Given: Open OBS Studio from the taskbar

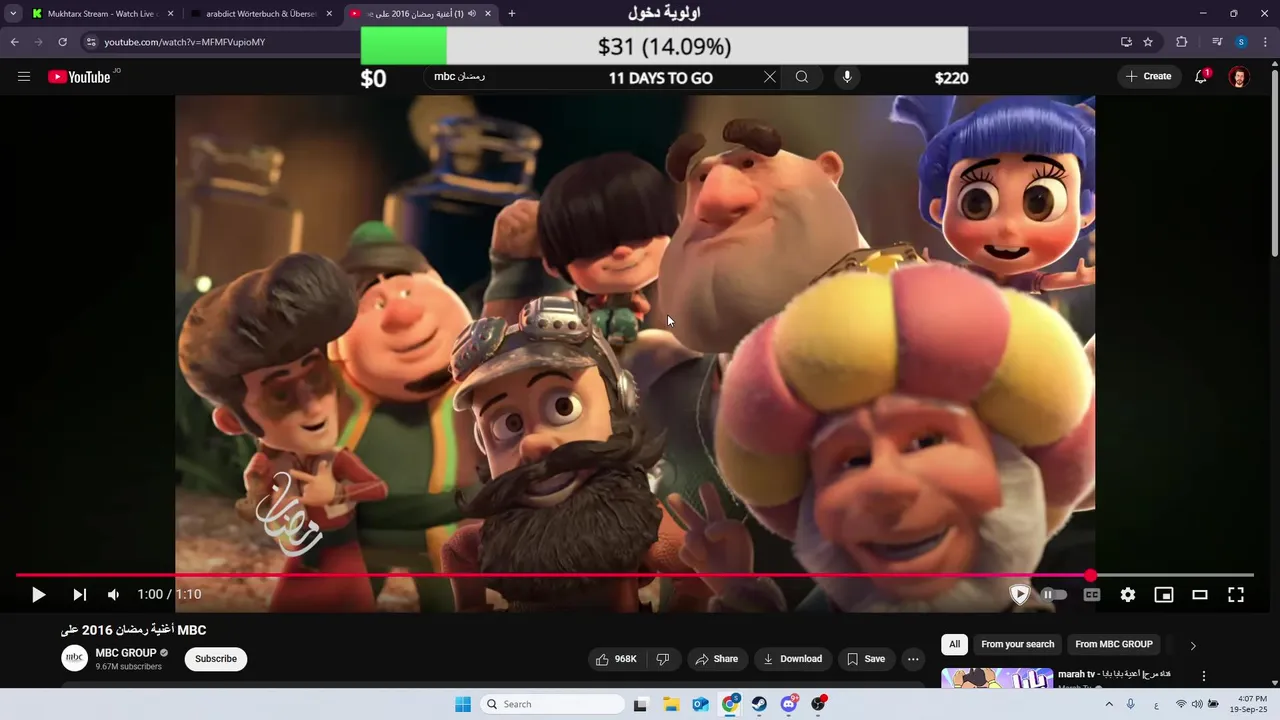Looking at the screenshot, I should [819, 704].
